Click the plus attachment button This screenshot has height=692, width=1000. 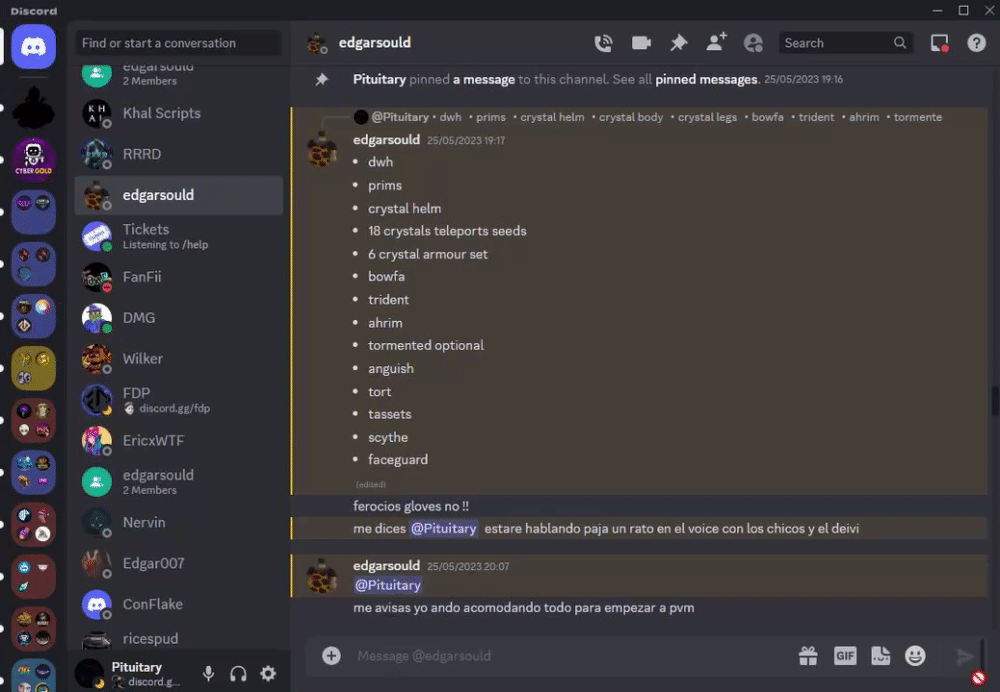pos(331,656)
